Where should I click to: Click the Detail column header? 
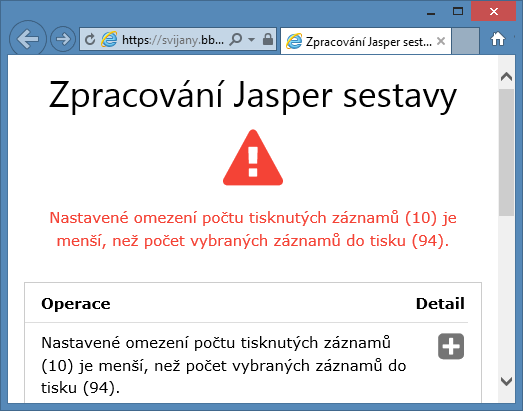click(x=440, y=304)
